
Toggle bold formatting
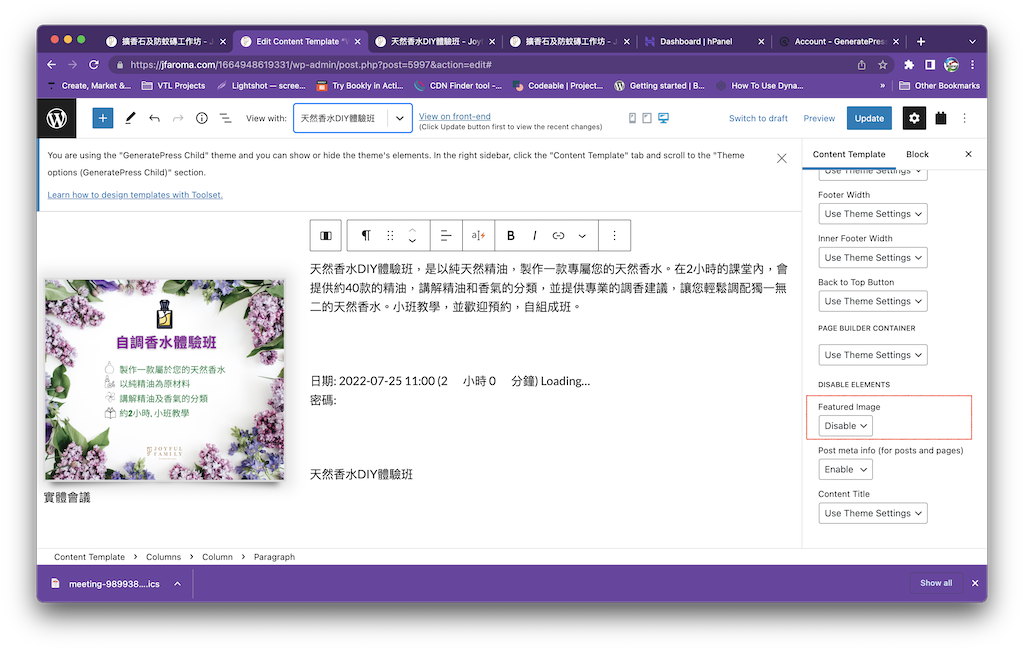pos(511,236)
